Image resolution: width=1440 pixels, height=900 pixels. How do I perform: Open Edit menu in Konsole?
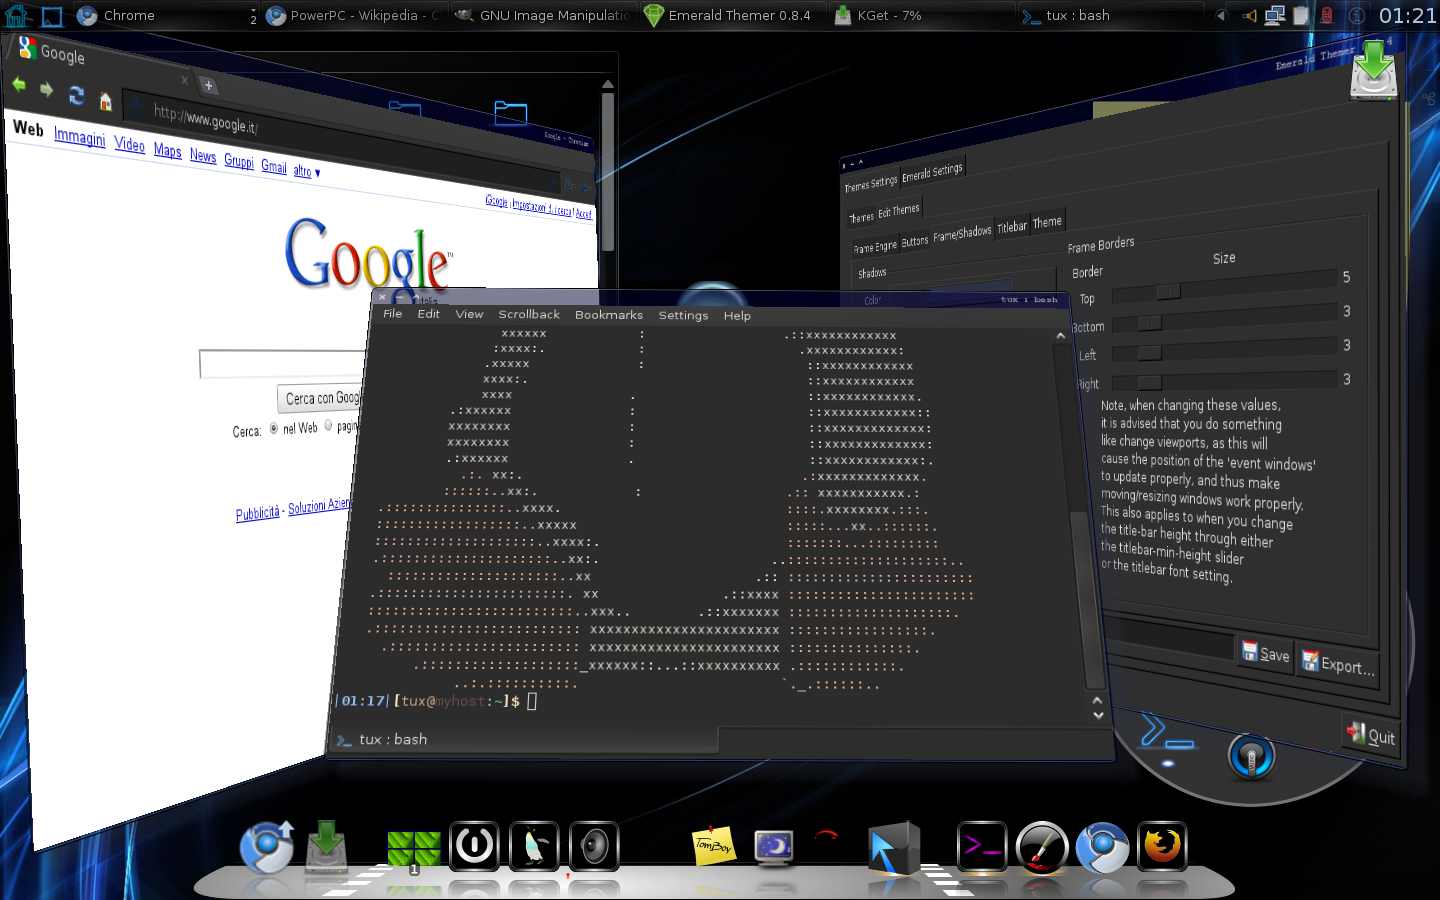428,314
